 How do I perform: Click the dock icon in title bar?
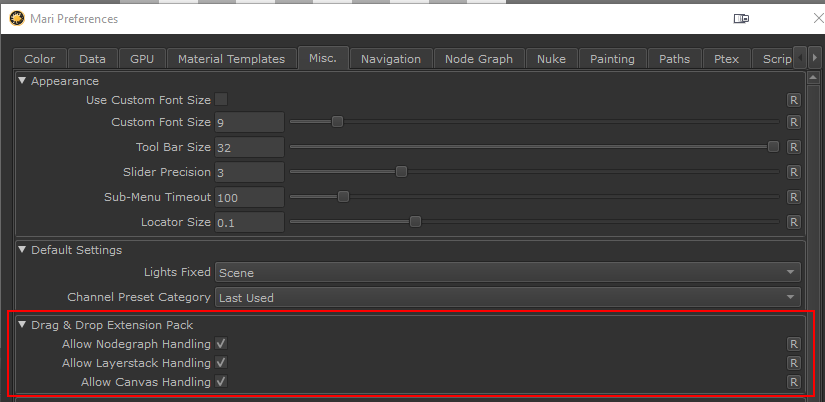point(741,19)
